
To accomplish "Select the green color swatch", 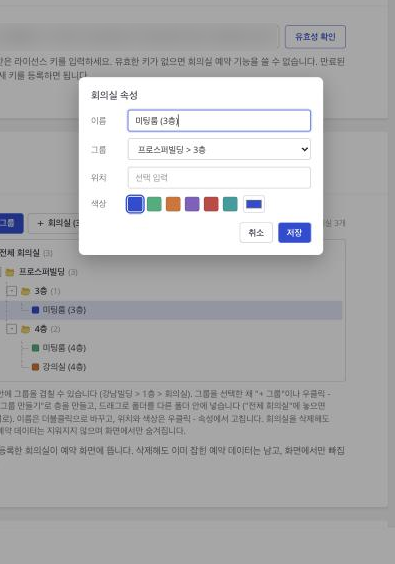I will tap(154, 204).
